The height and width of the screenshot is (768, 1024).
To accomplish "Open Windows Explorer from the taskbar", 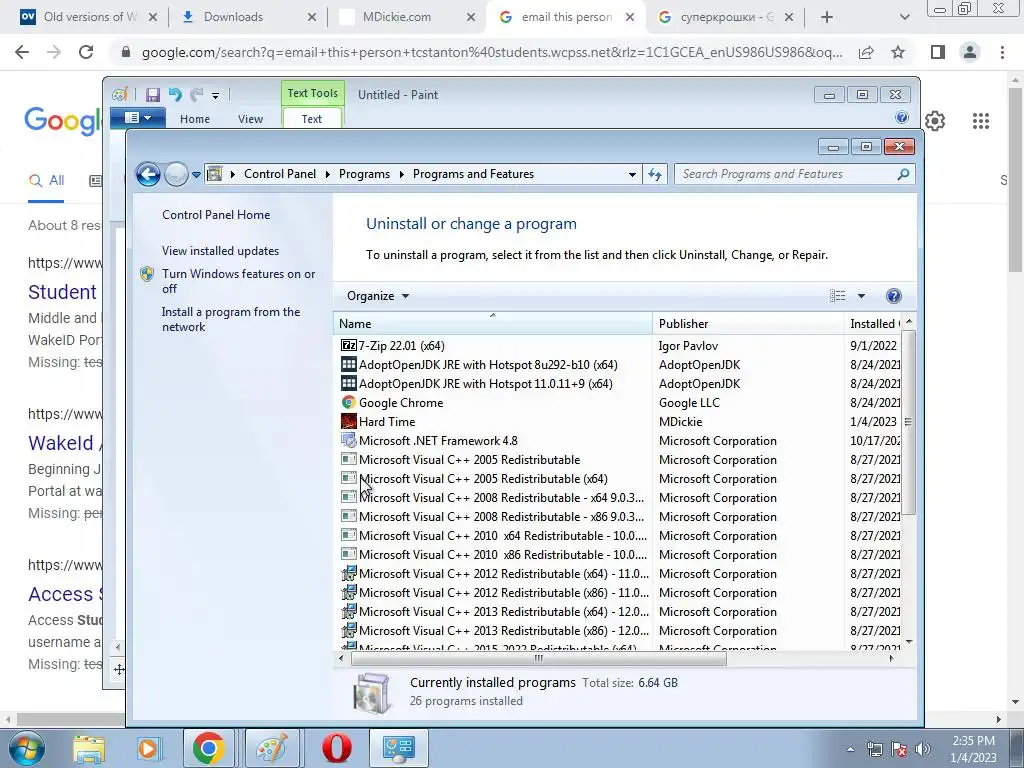I will 89,748.
